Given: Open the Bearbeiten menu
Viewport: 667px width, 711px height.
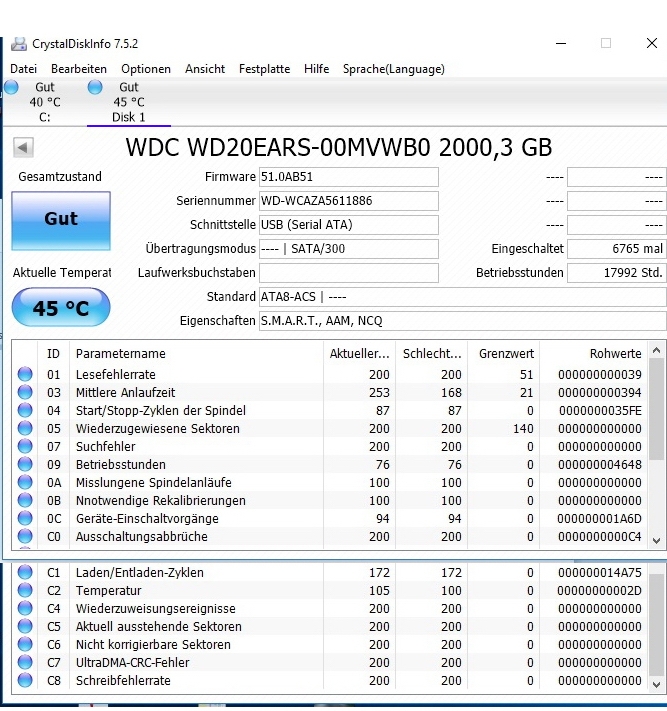Looking at the screenshot, I should [x=79, y=69].
